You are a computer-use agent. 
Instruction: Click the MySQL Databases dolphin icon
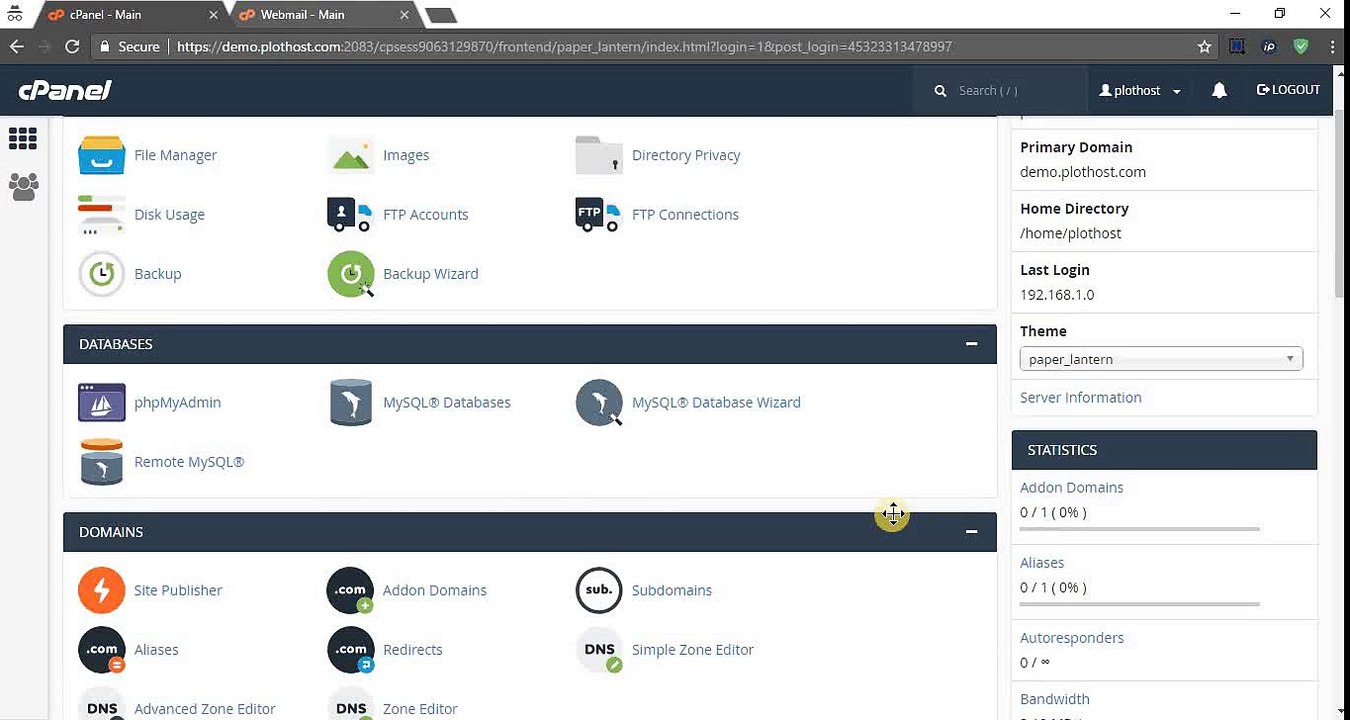[x=351, y=402]
